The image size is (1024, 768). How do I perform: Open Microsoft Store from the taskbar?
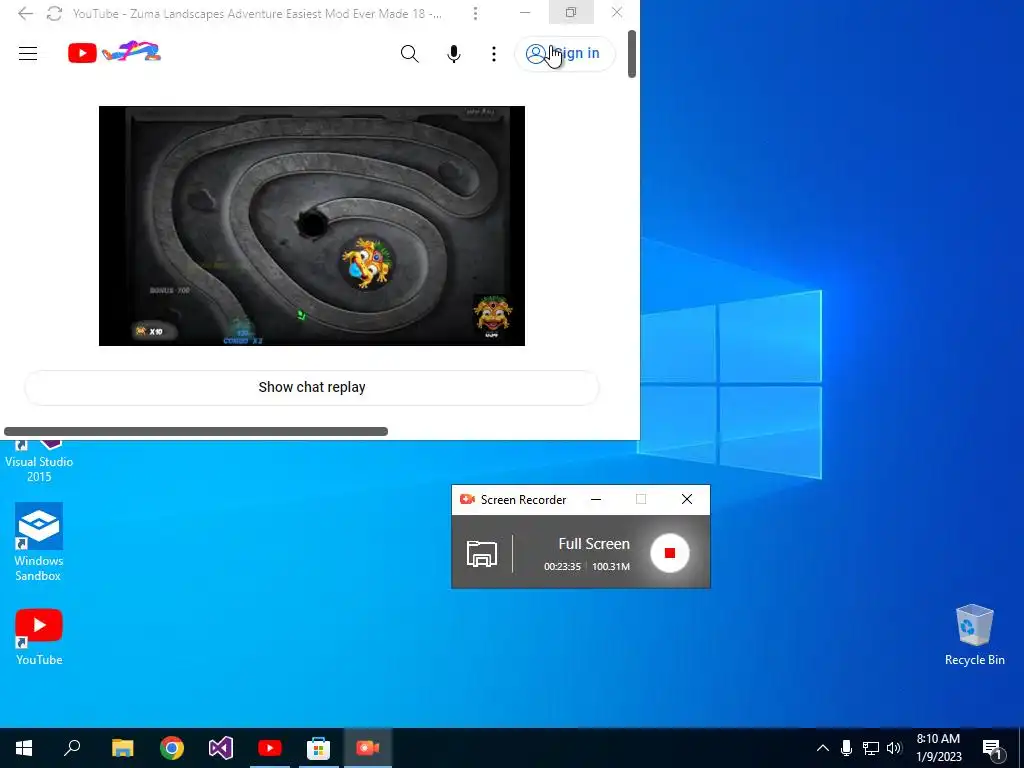click(319, 748)
